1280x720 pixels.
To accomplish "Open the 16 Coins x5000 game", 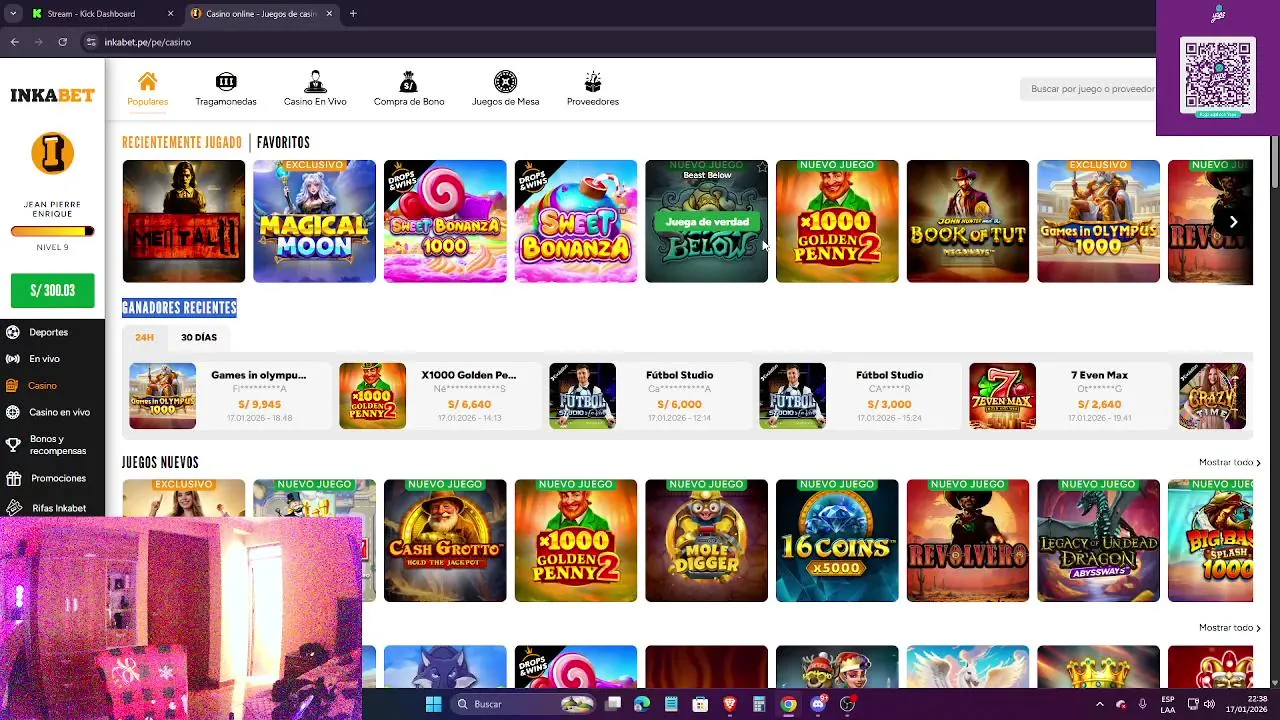I will click(x=837, y=541).
